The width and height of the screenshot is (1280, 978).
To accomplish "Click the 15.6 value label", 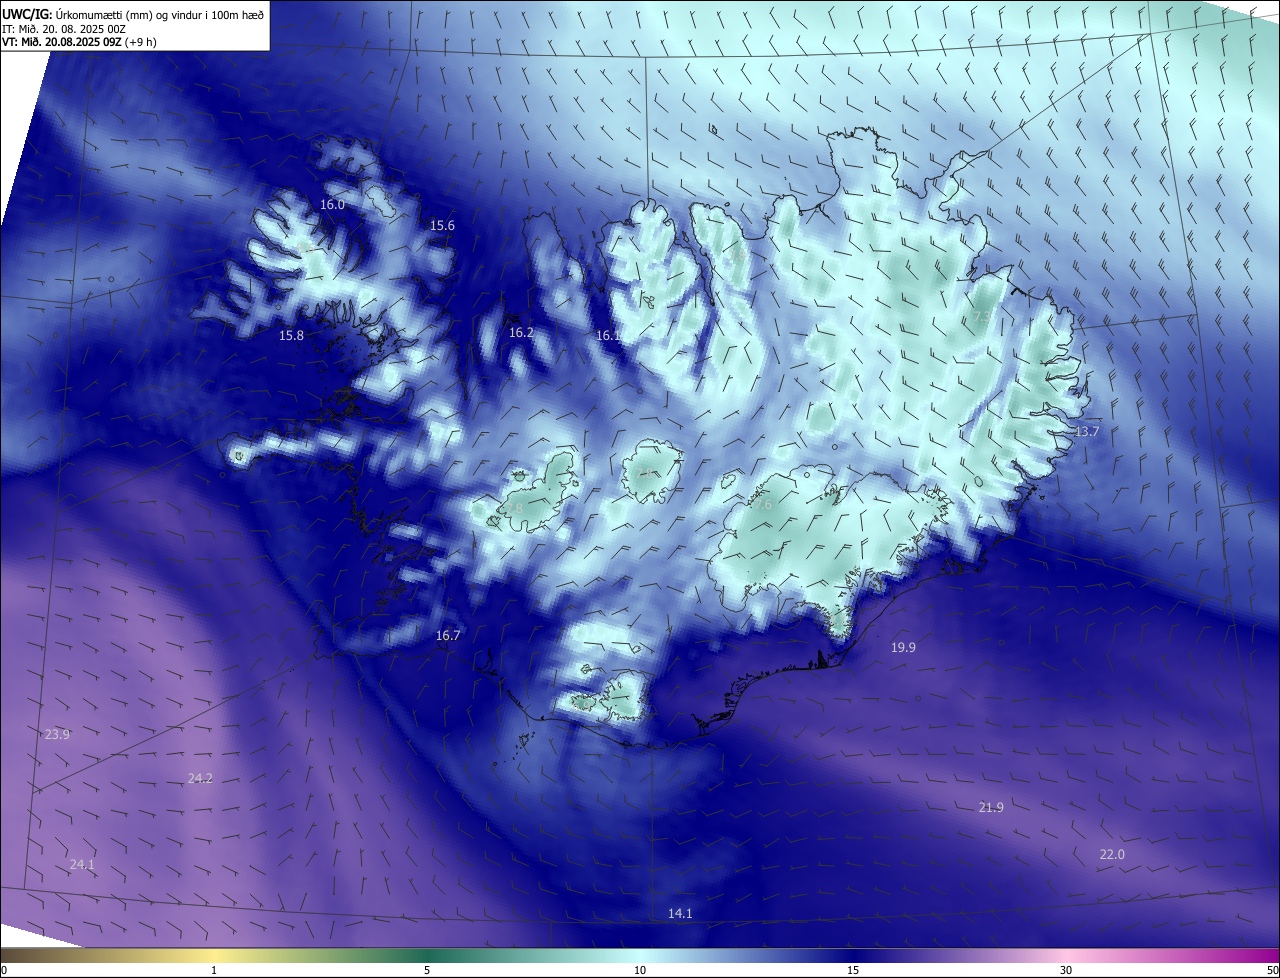I will coord(442,226).
